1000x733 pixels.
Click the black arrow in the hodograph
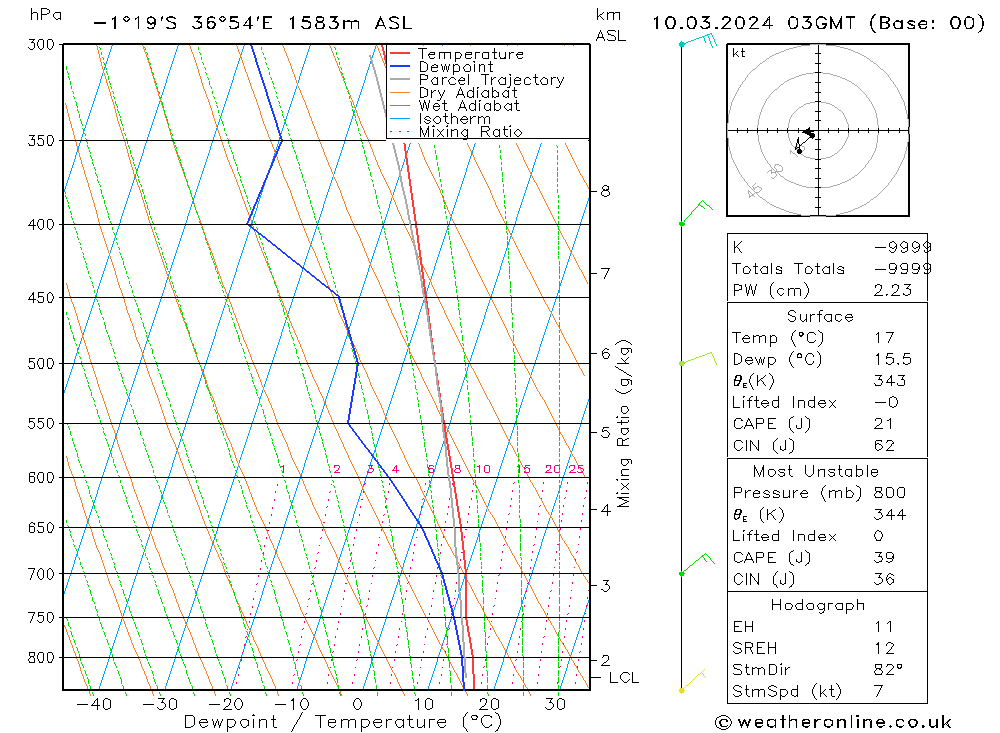pyautogui.click(x=808, y=133)
